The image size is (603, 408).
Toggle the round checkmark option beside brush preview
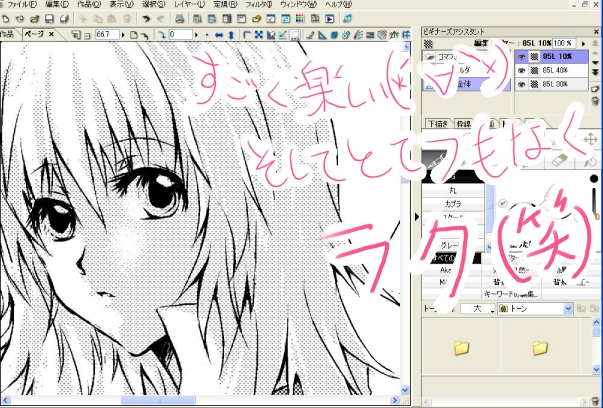[503, 203]
